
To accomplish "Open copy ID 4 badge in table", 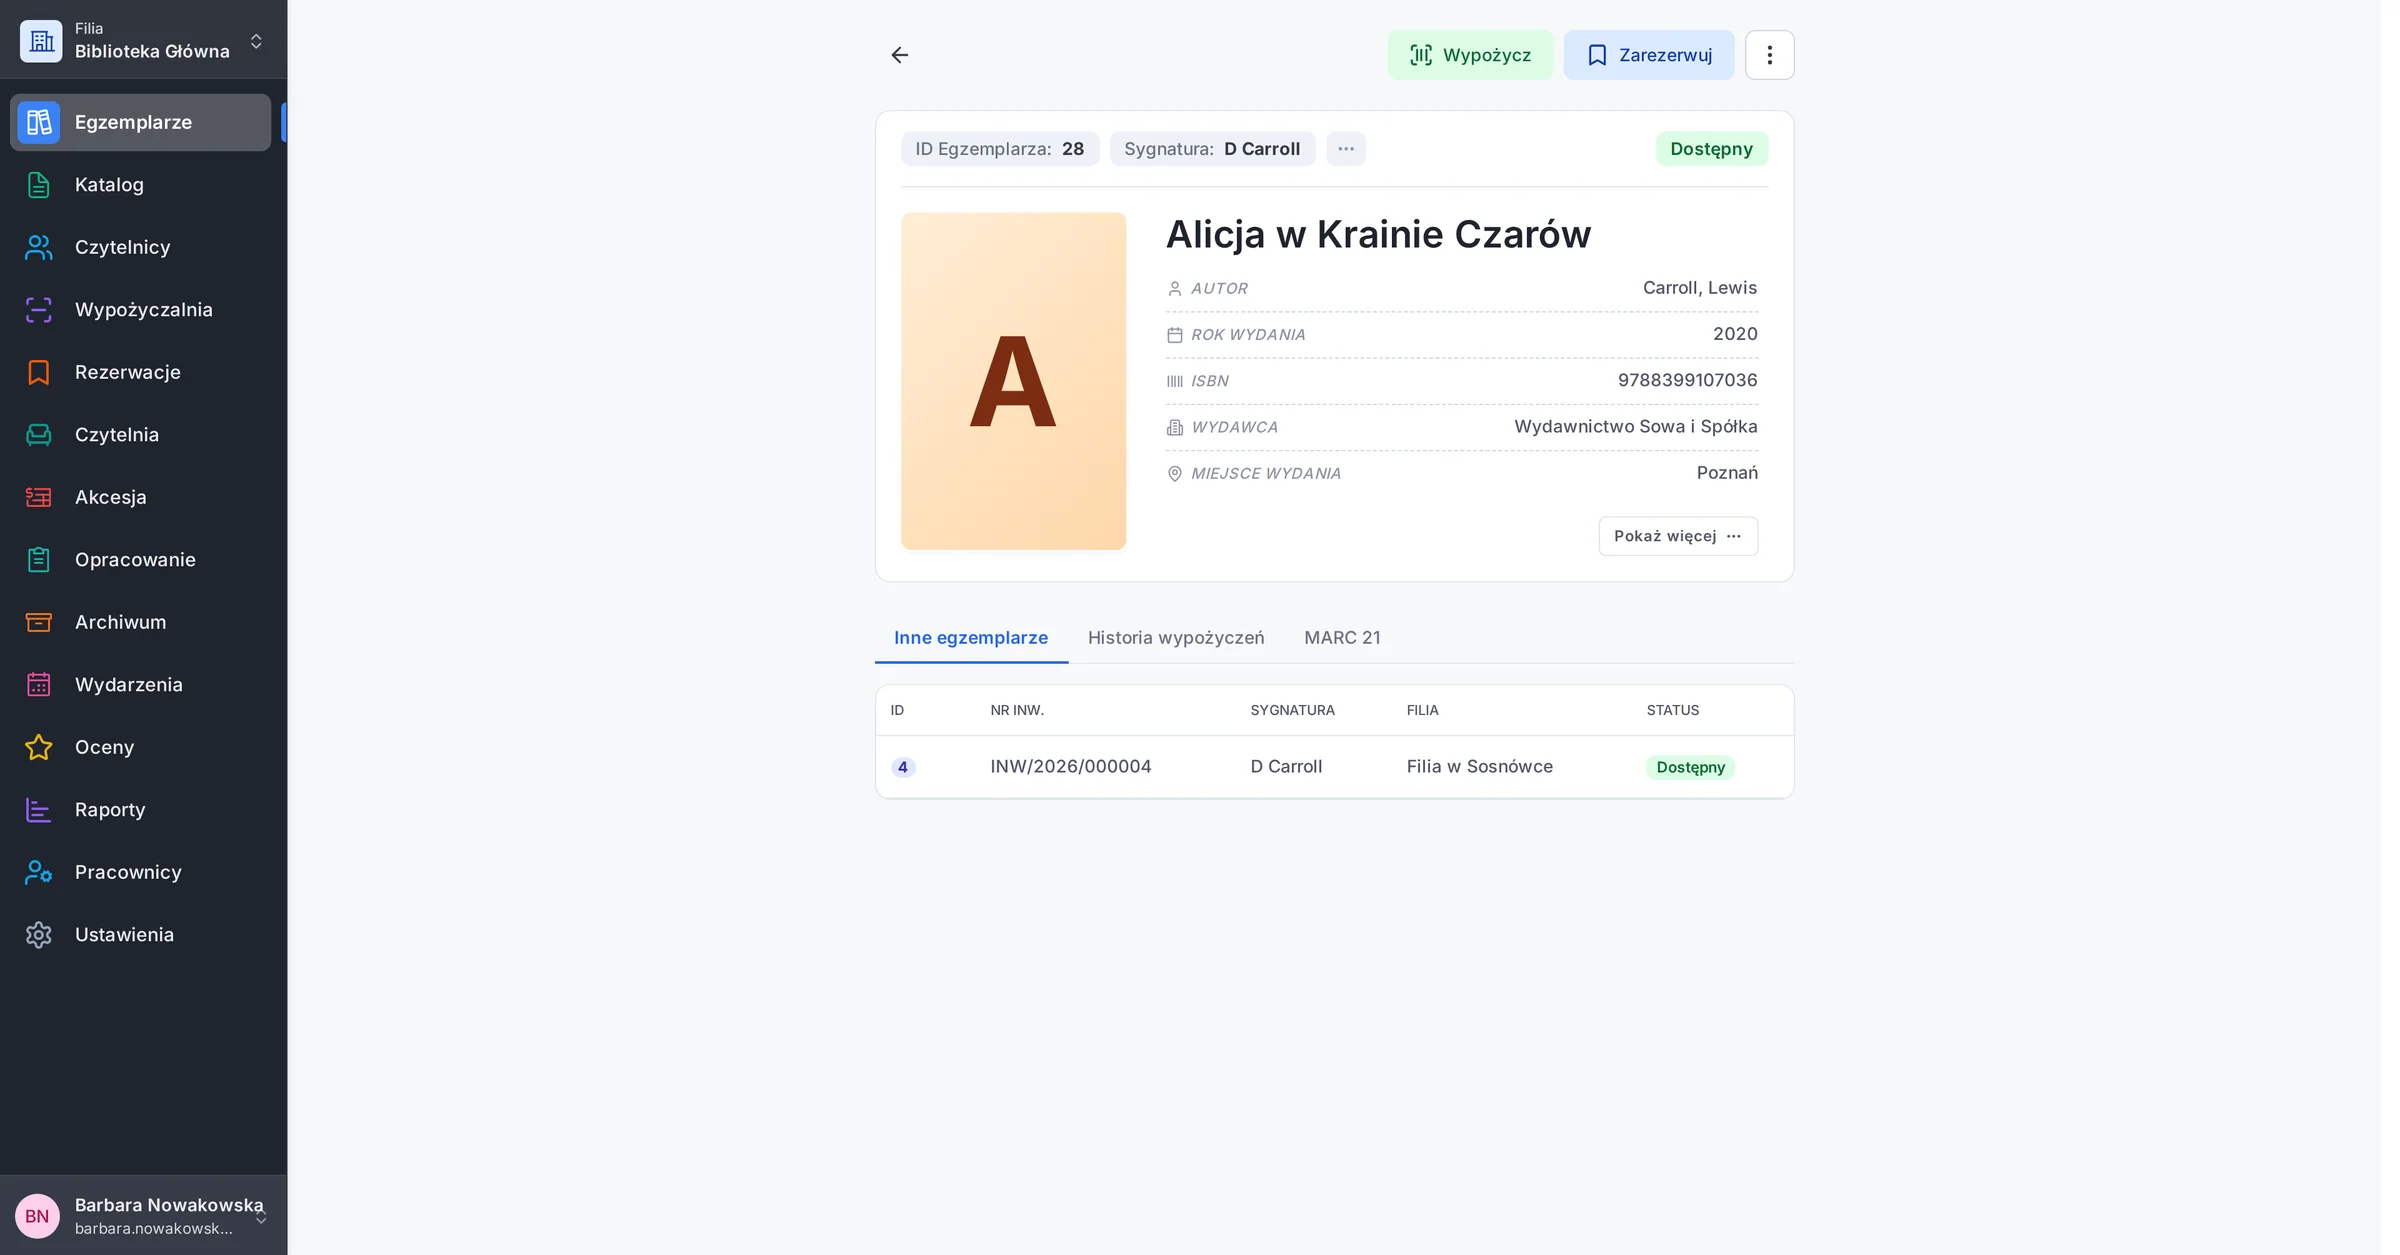I will (902, 767).
